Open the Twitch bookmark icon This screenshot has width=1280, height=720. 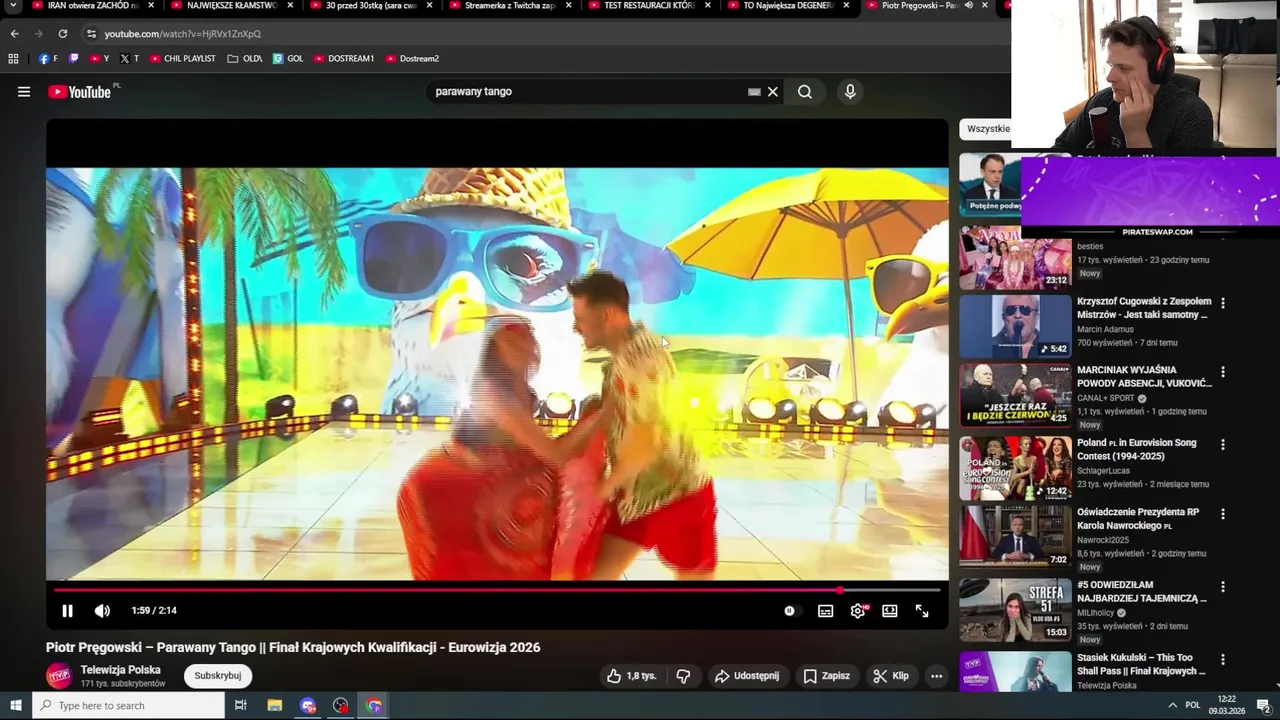click(73, 59)
